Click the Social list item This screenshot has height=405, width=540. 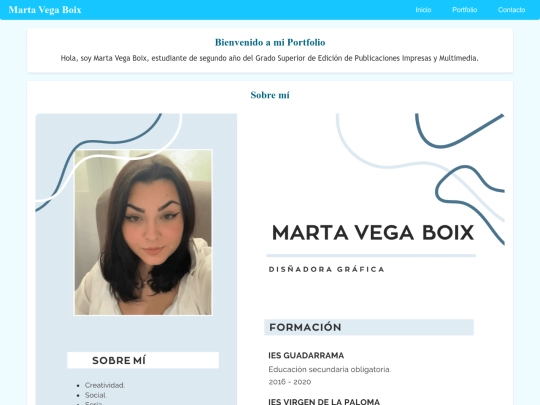click(96, 395)
